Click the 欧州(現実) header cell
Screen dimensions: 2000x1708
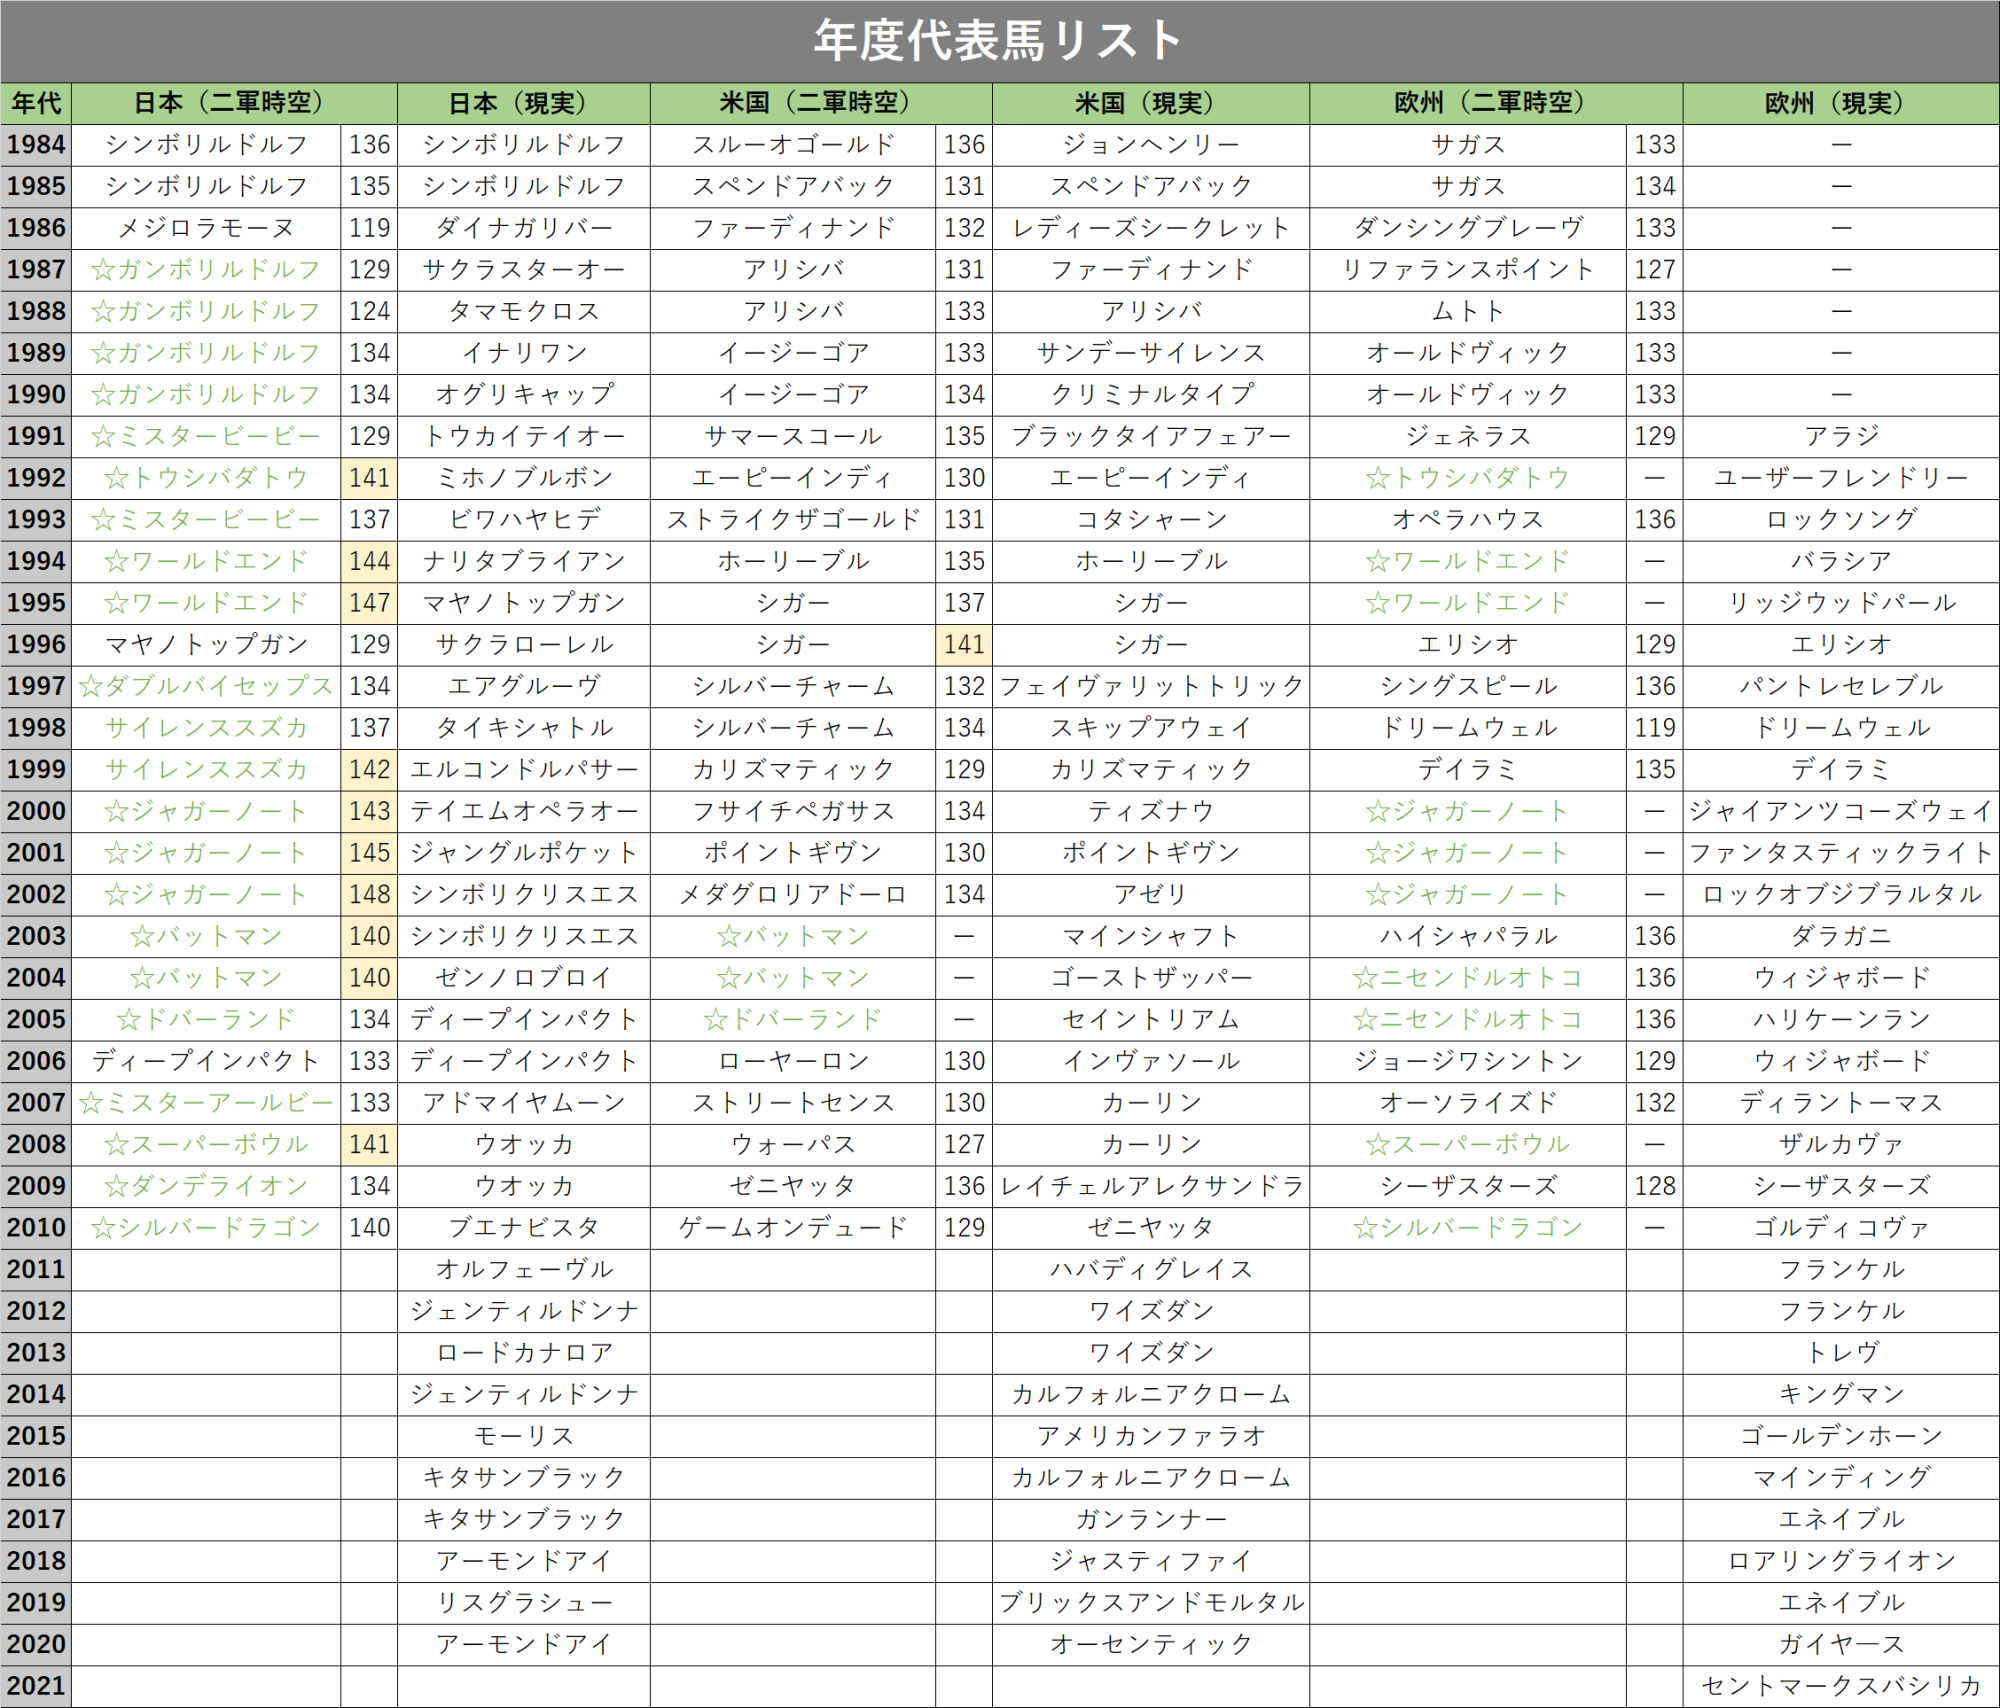point(1840,103)
